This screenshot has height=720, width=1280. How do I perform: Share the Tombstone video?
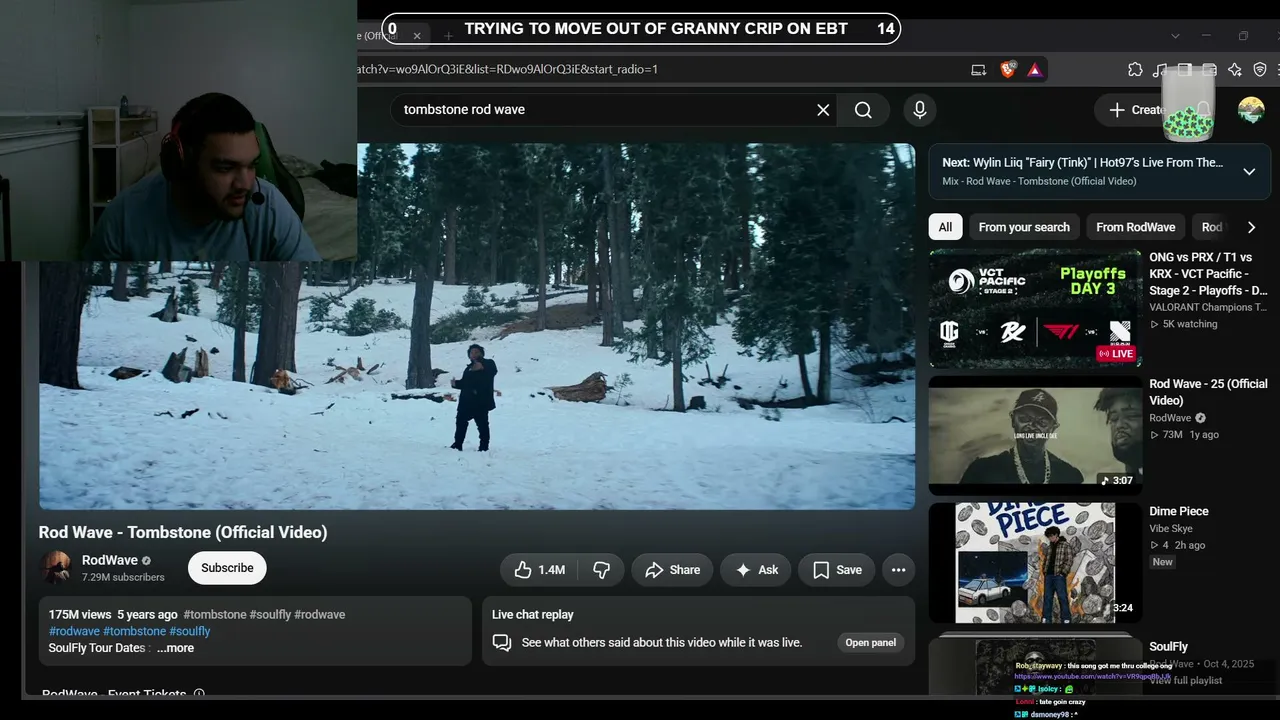672,570
